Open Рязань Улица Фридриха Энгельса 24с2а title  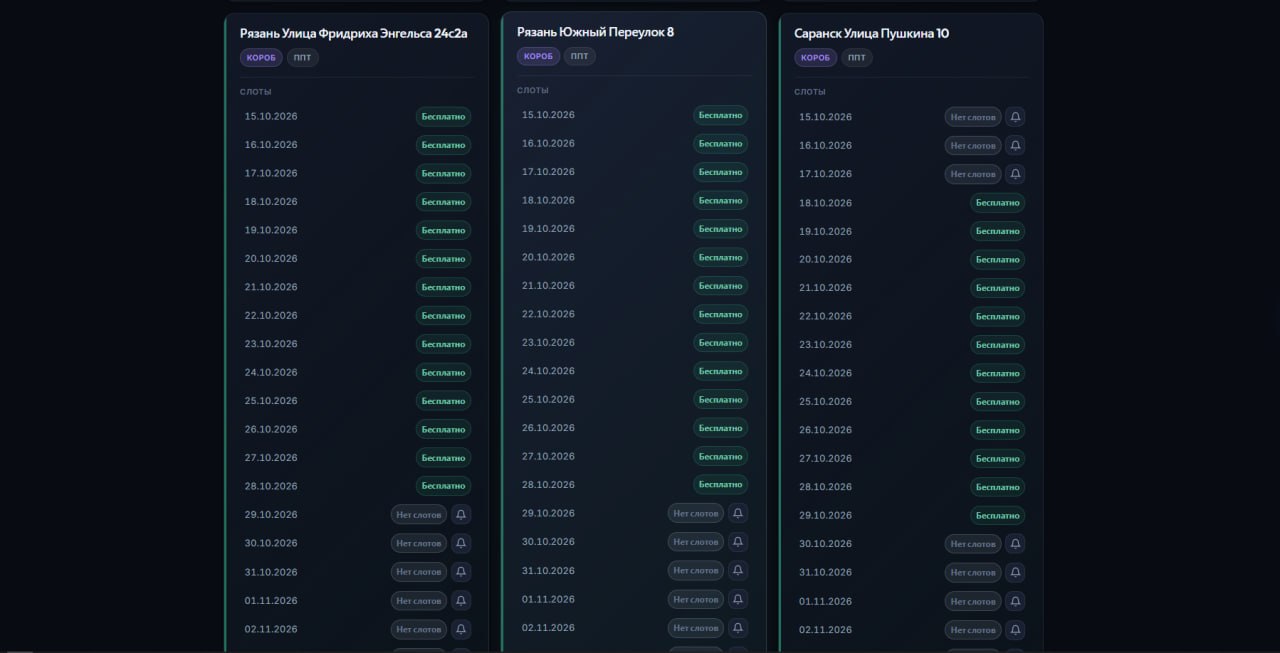coord(354,33)
